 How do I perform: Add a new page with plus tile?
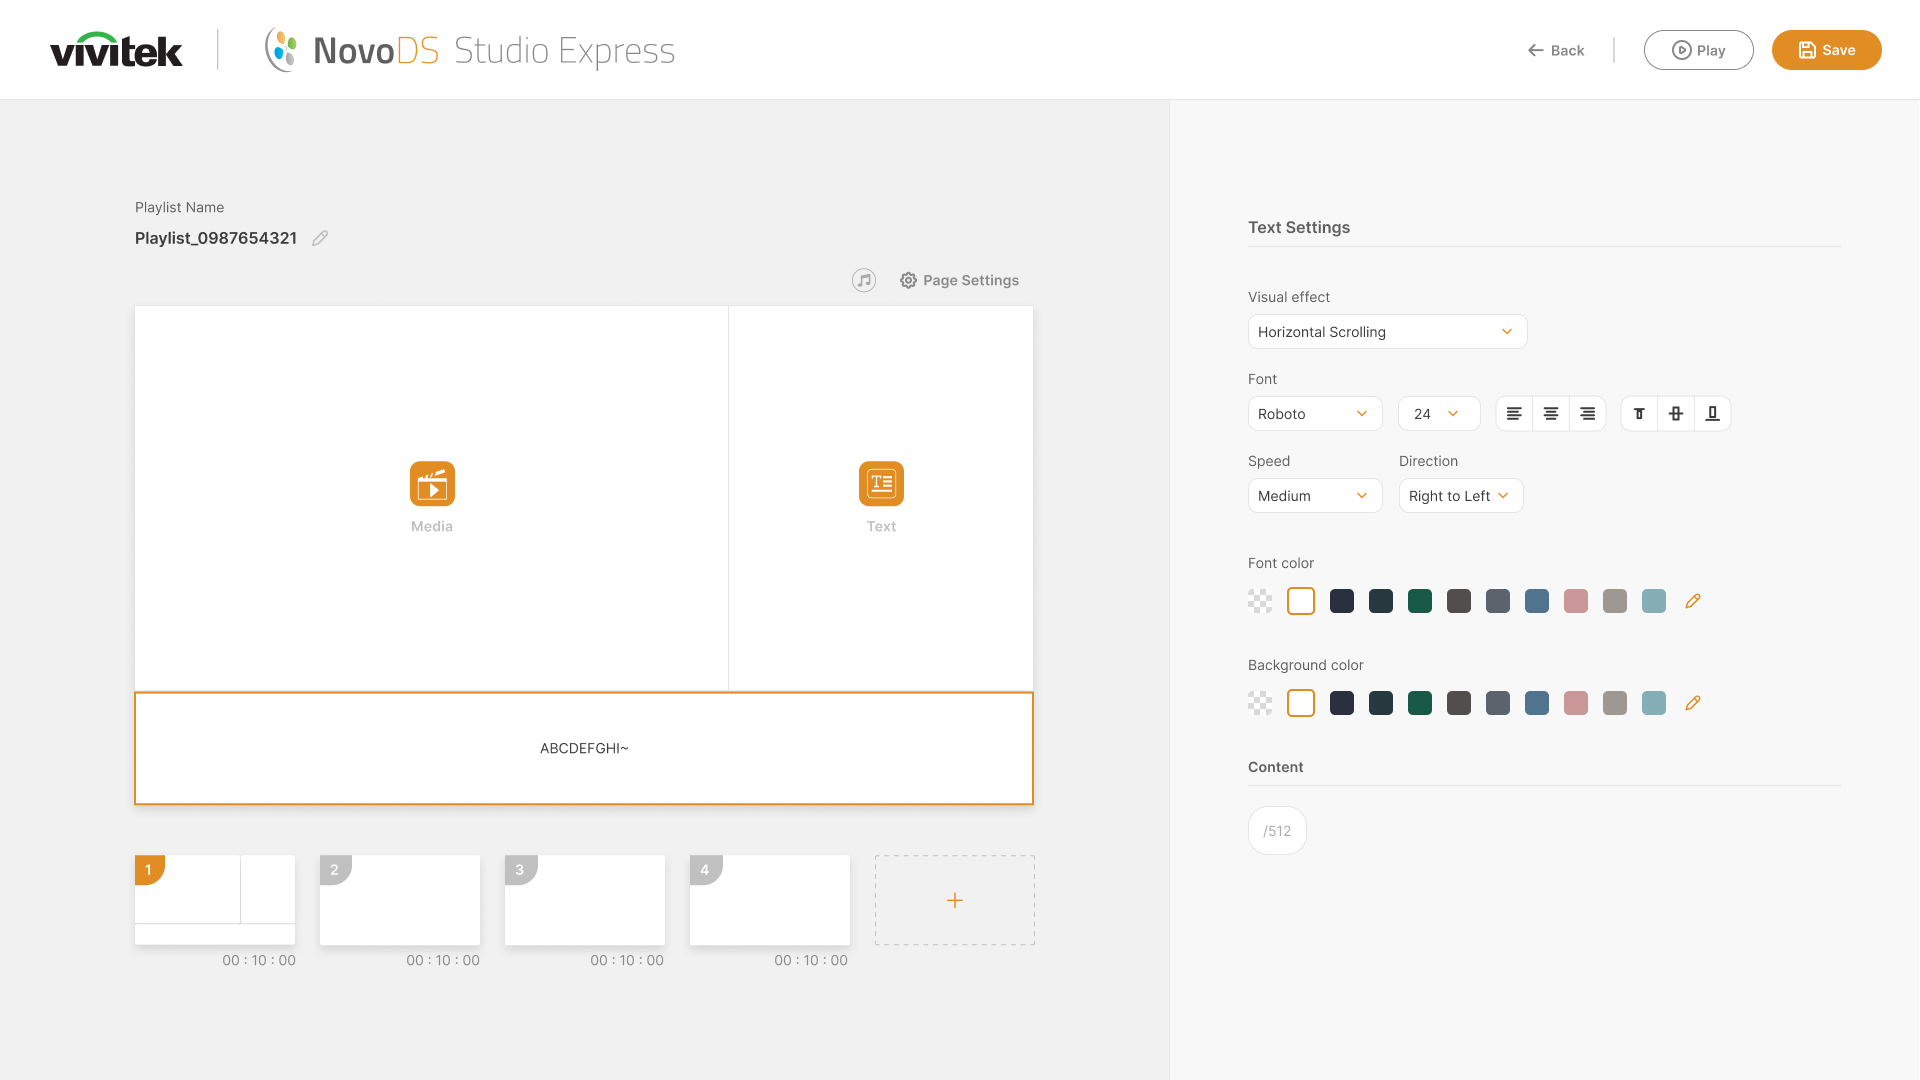click(x=955, y=900)
